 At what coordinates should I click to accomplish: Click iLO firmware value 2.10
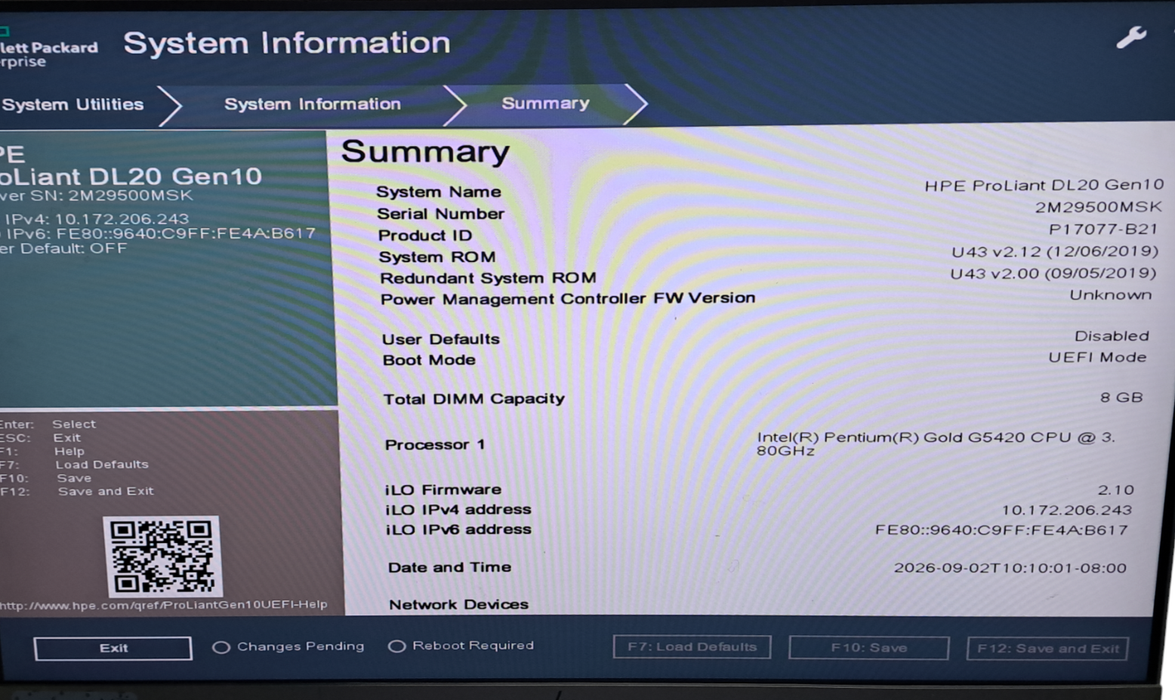1116,490
